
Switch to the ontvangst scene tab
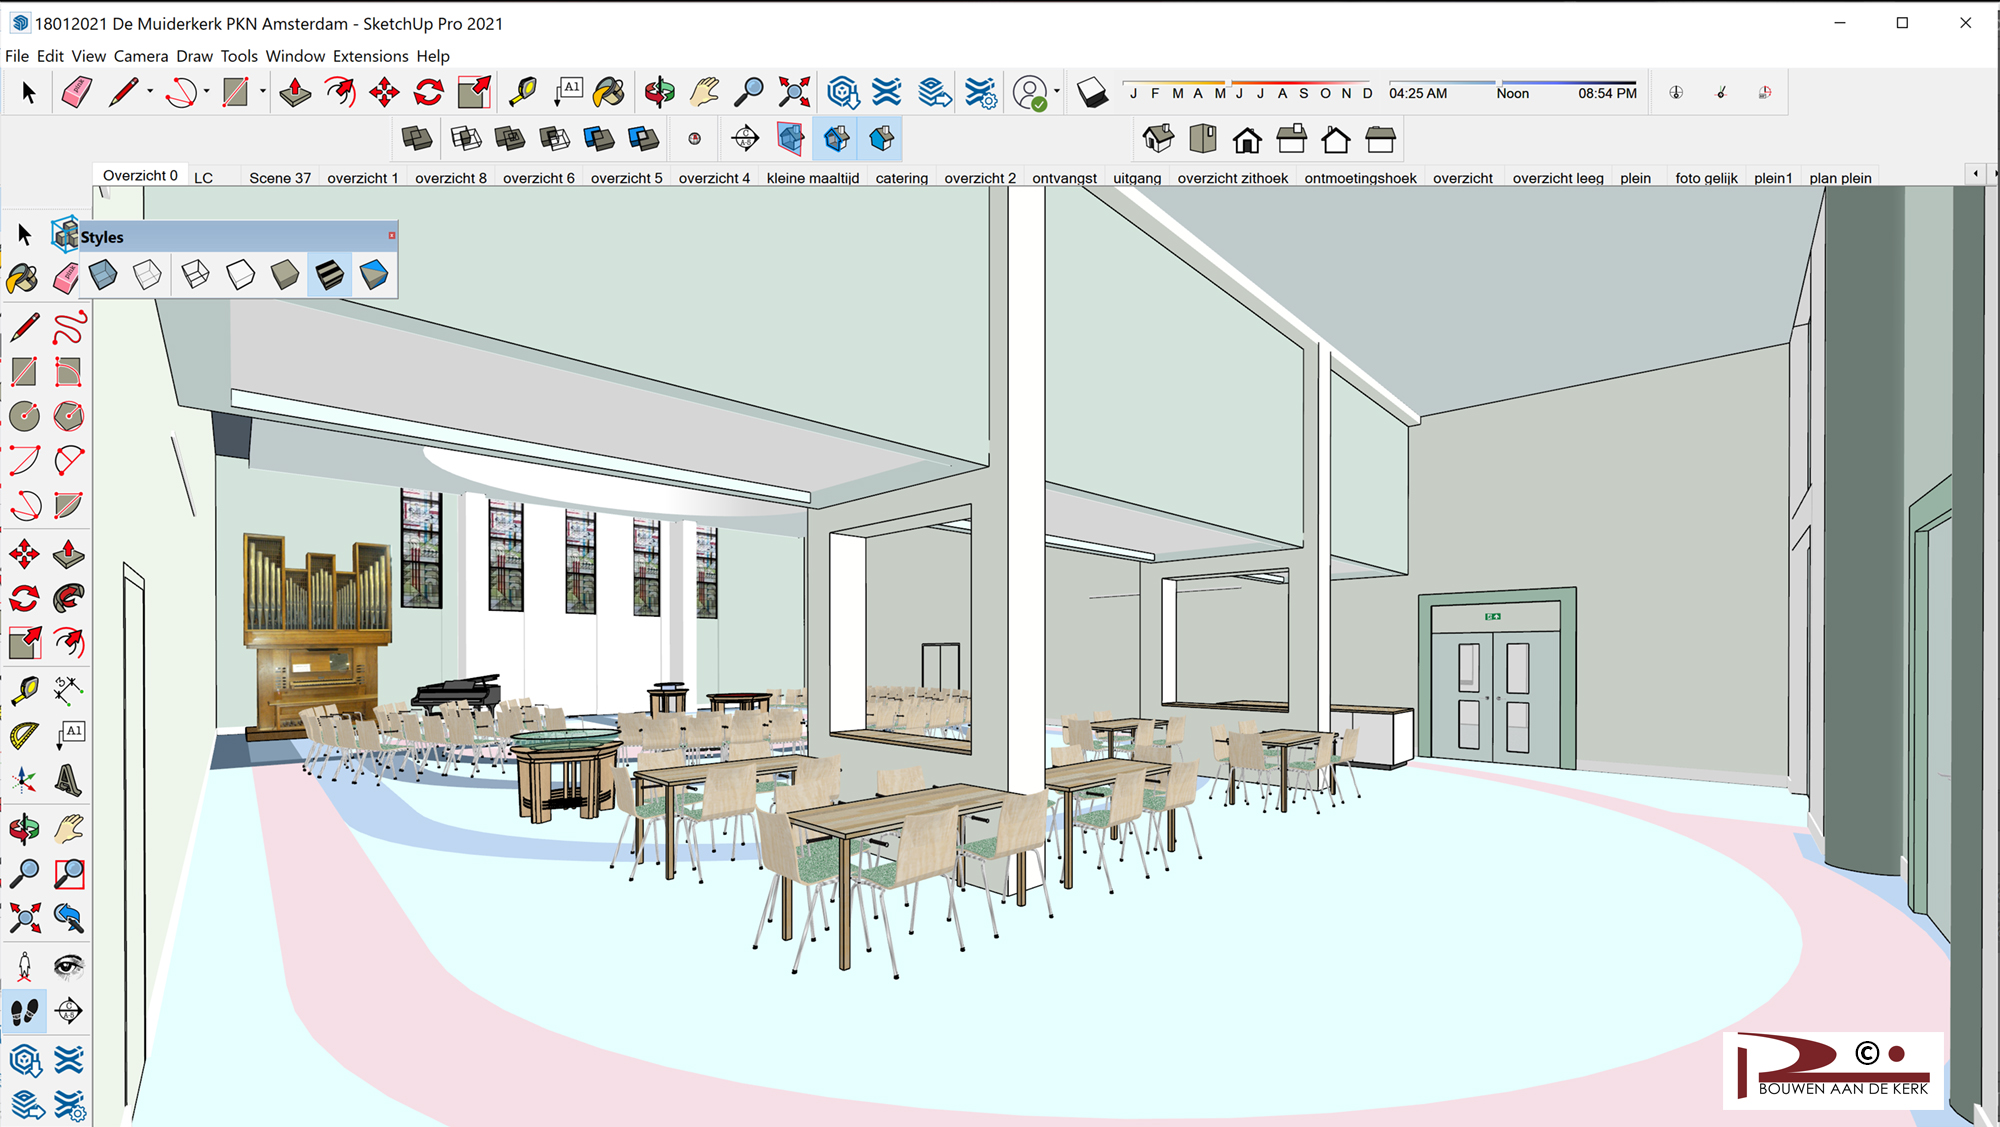click(x=1064, y=178)
